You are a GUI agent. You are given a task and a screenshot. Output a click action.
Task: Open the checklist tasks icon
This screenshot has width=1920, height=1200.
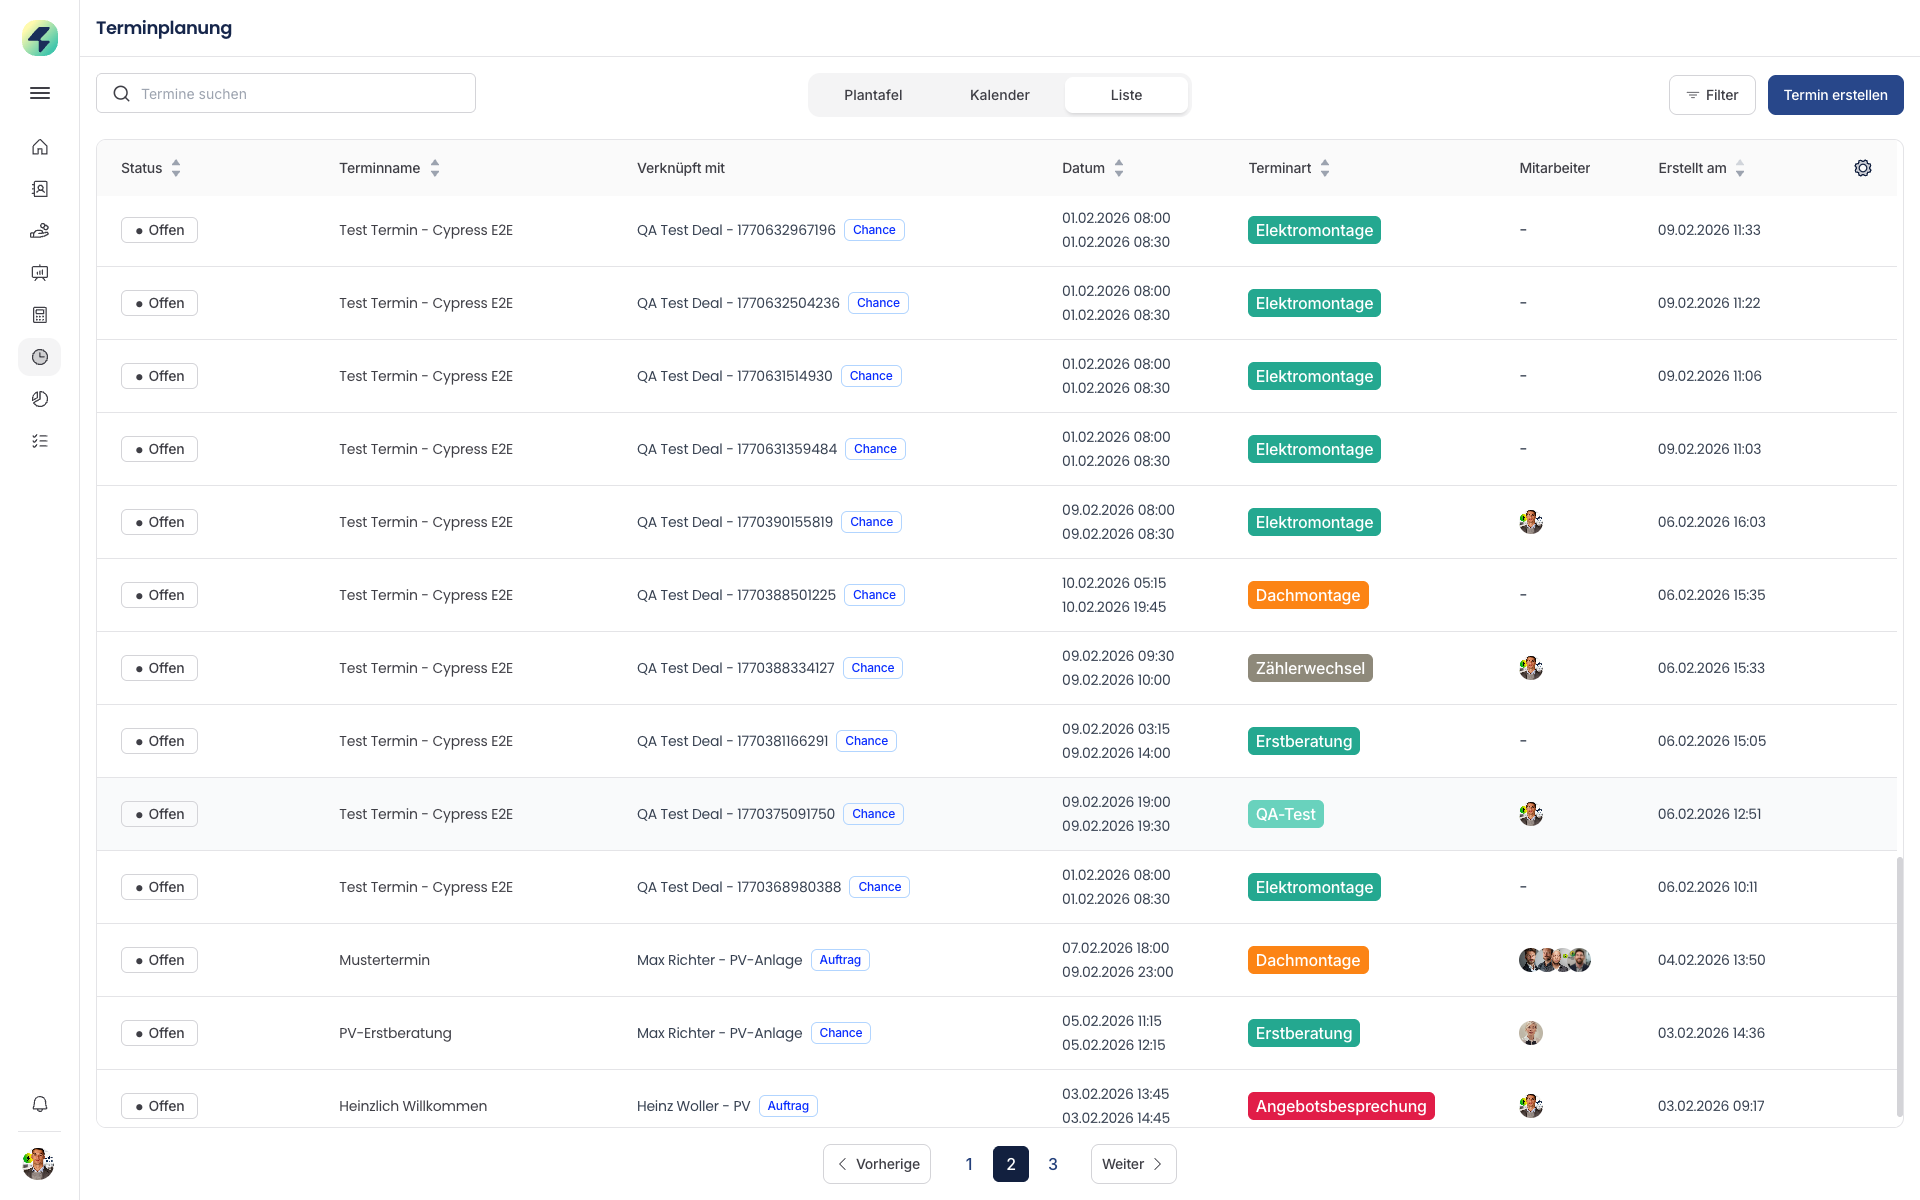[x=40, y=441]
